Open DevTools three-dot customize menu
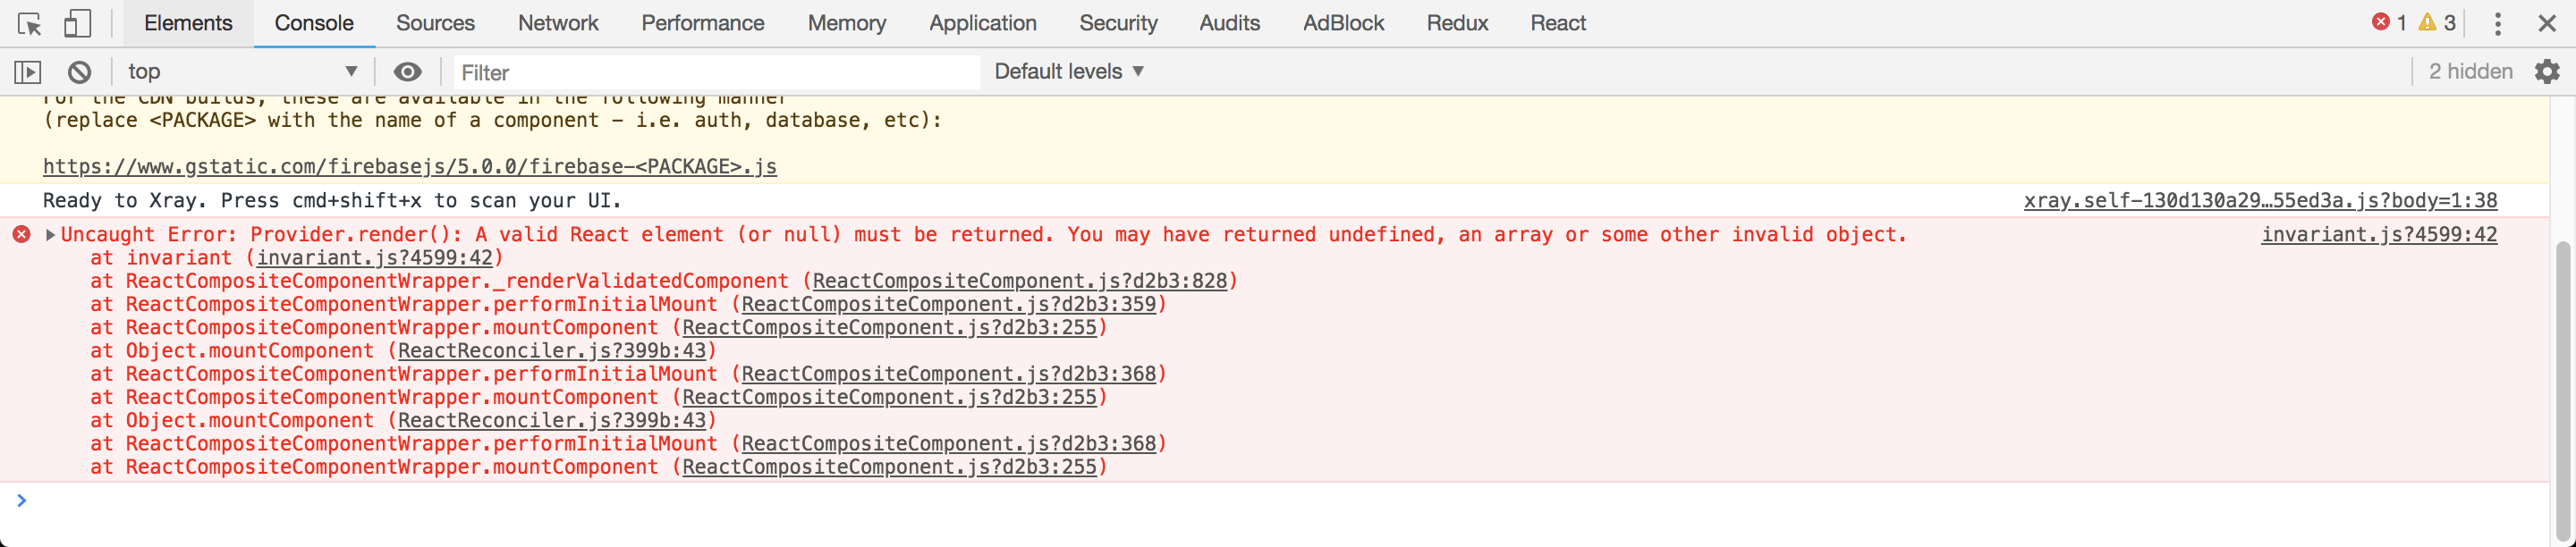This screenshot has height=547, width=2576. (2497, 24)
